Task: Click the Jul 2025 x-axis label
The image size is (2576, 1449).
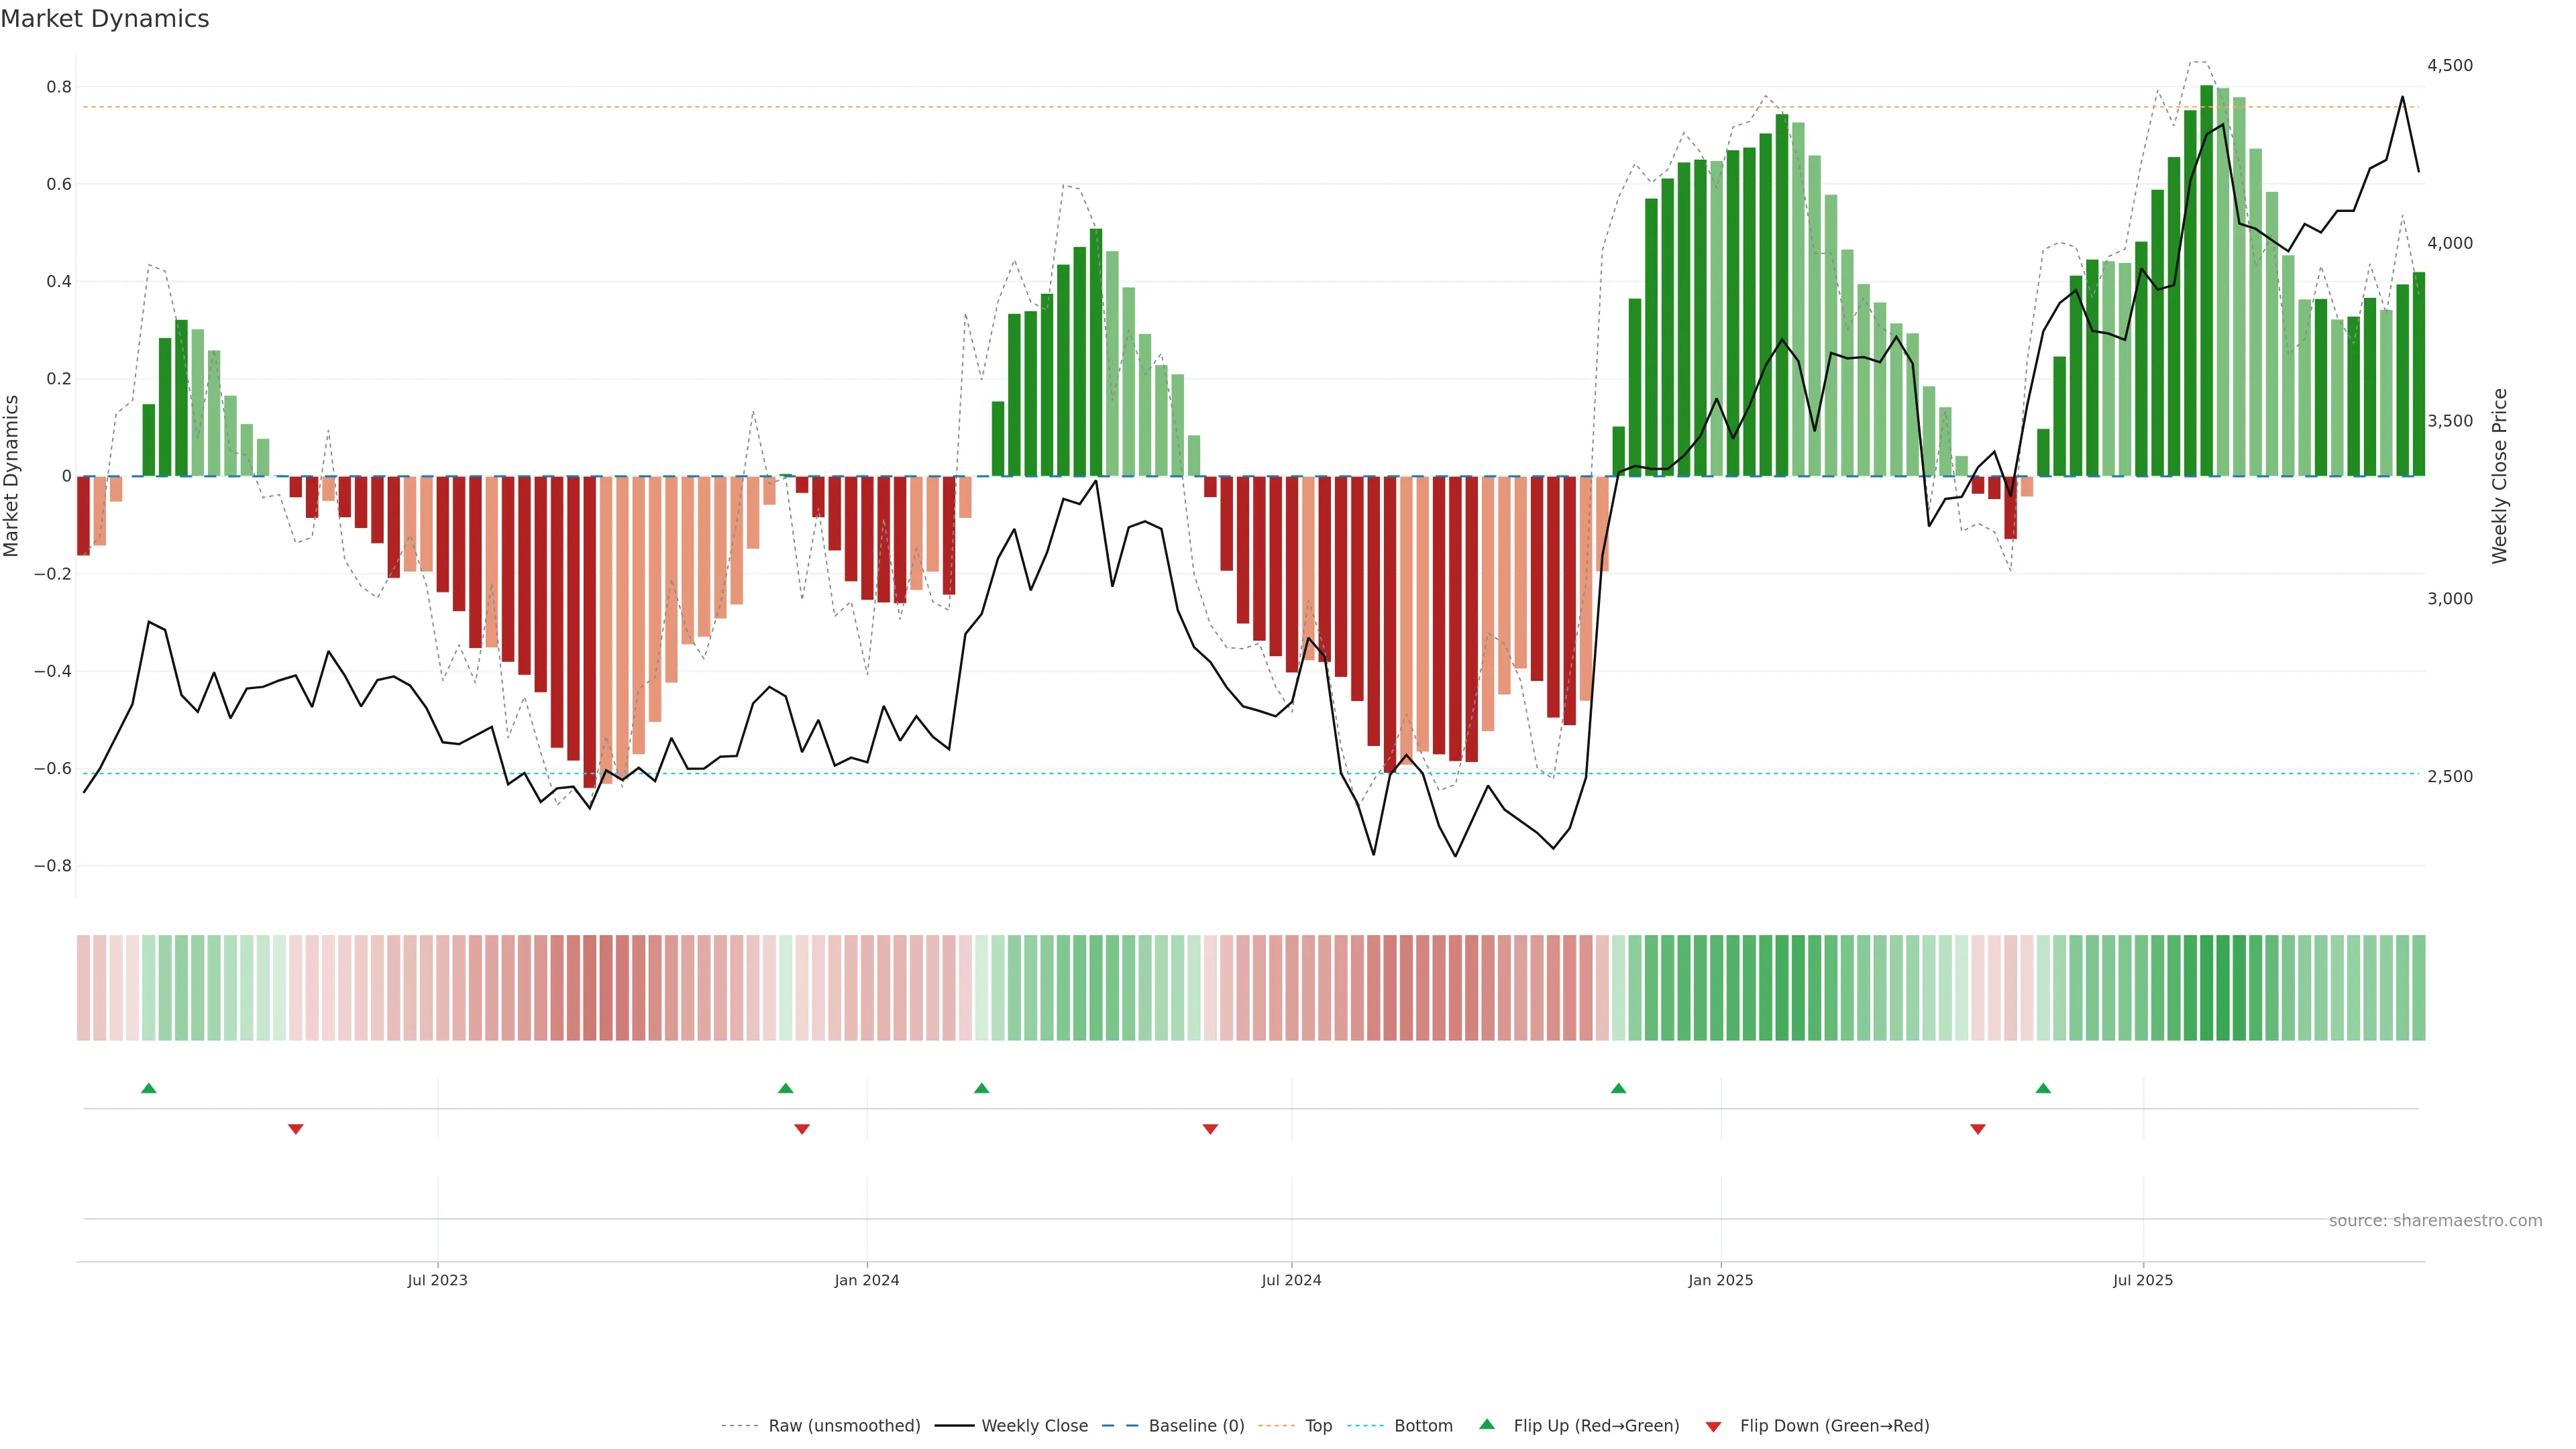Action: (2143, 1280)
